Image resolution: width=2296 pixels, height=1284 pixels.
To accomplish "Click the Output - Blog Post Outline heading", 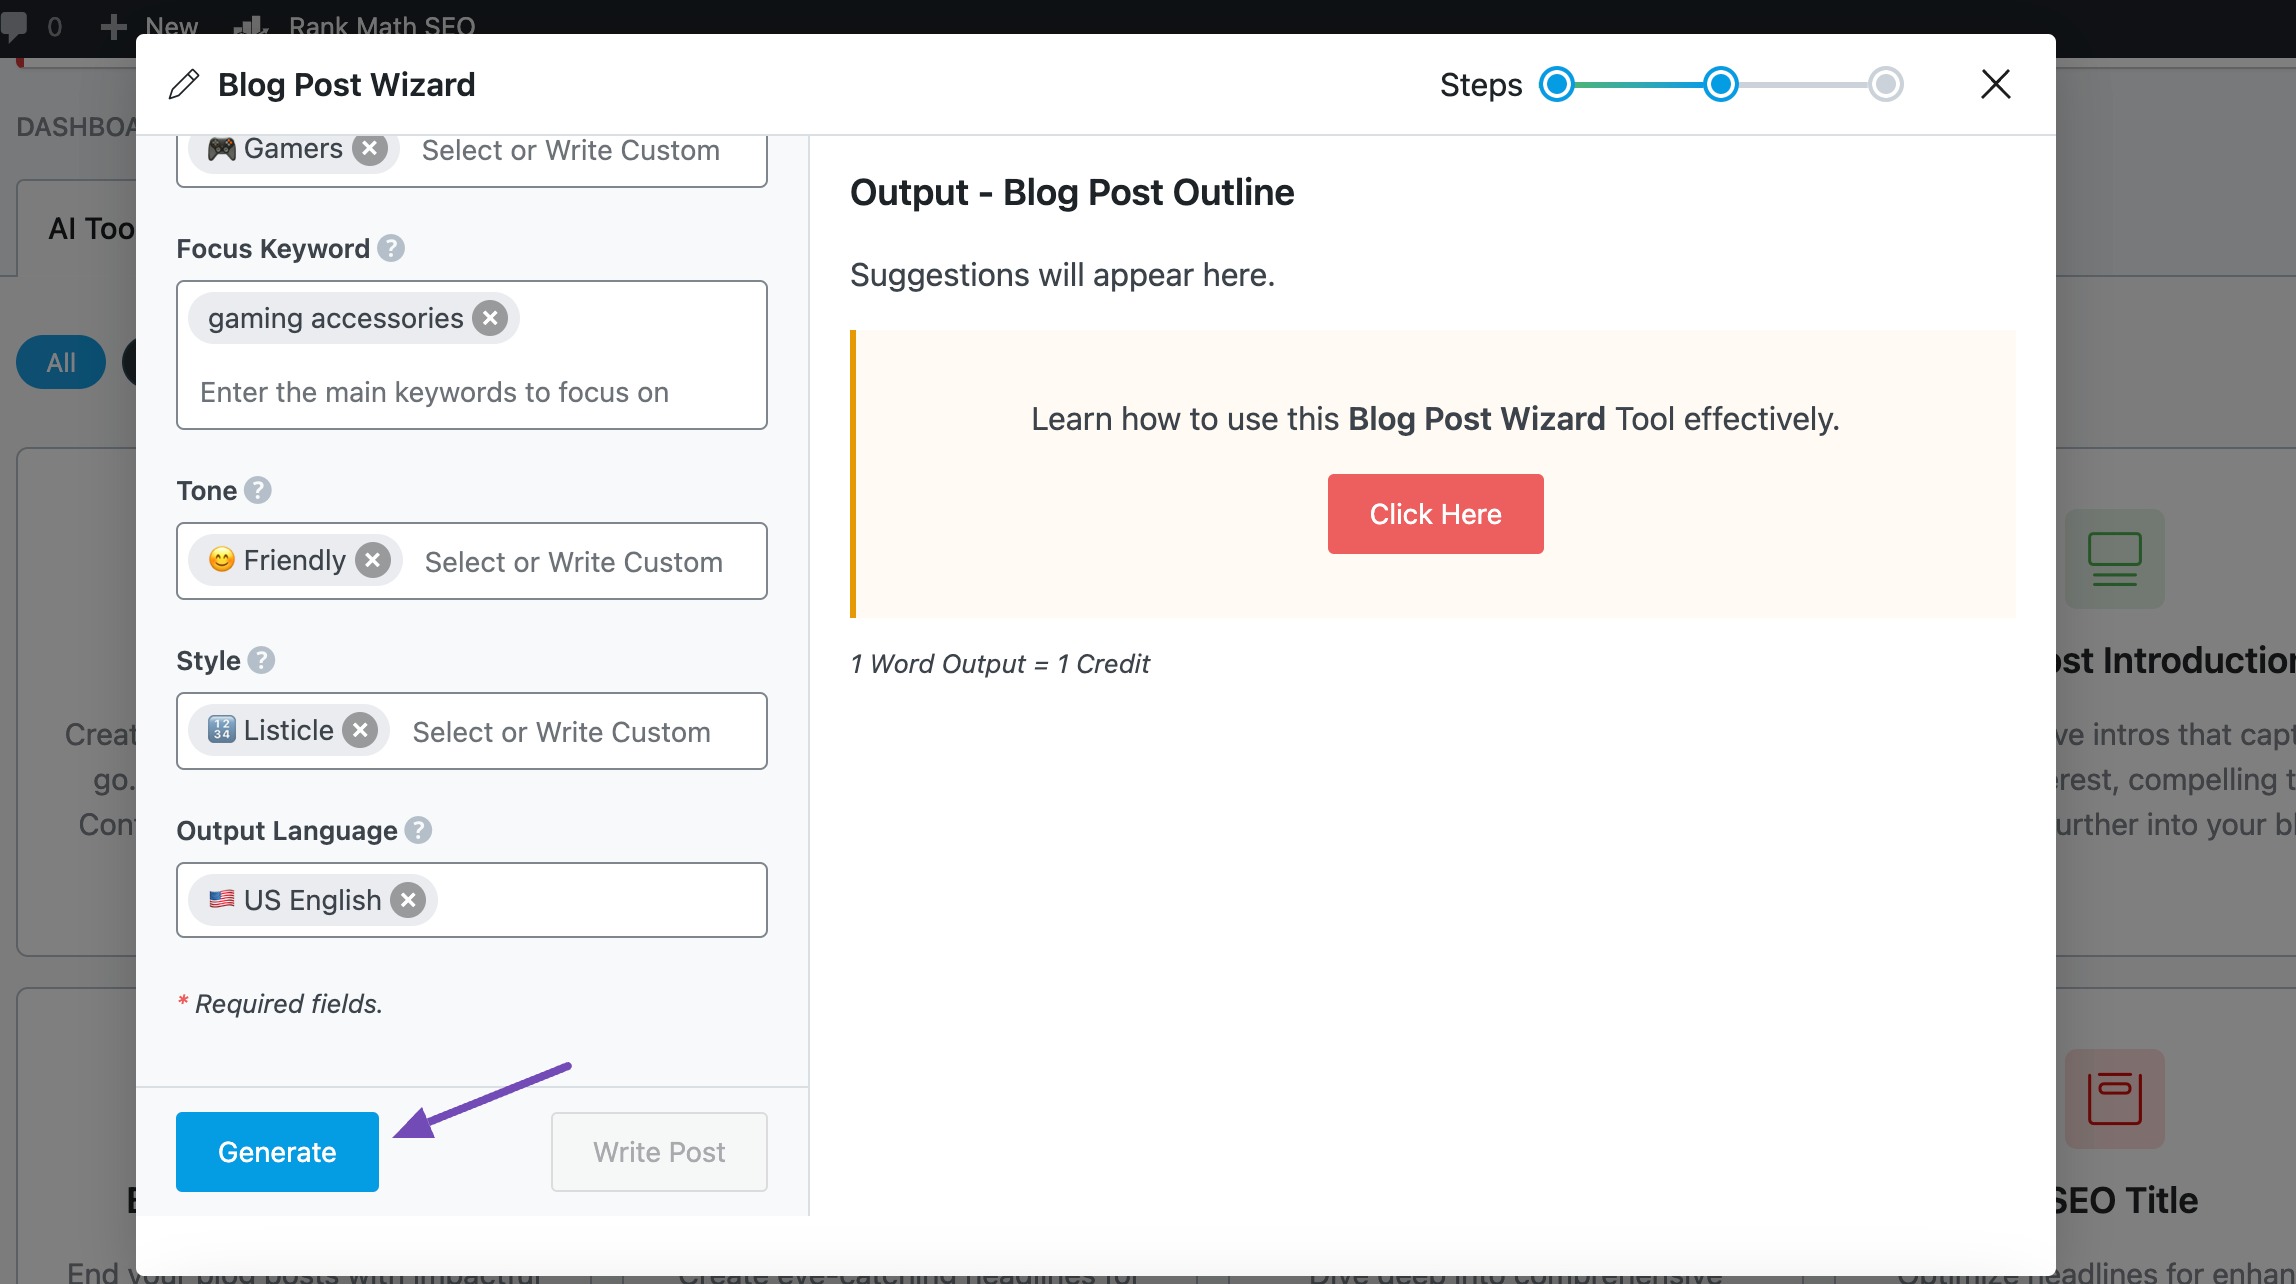I will click(1072, 192).
